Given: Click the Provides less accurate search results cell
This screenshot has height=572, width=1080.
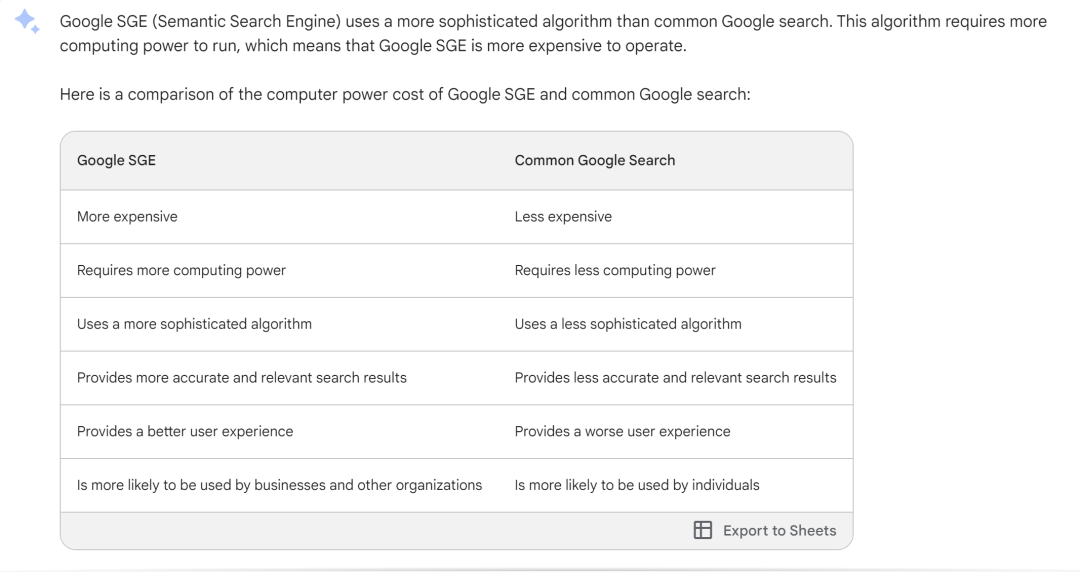Looking at the screenshot, I should pos(675,378).
